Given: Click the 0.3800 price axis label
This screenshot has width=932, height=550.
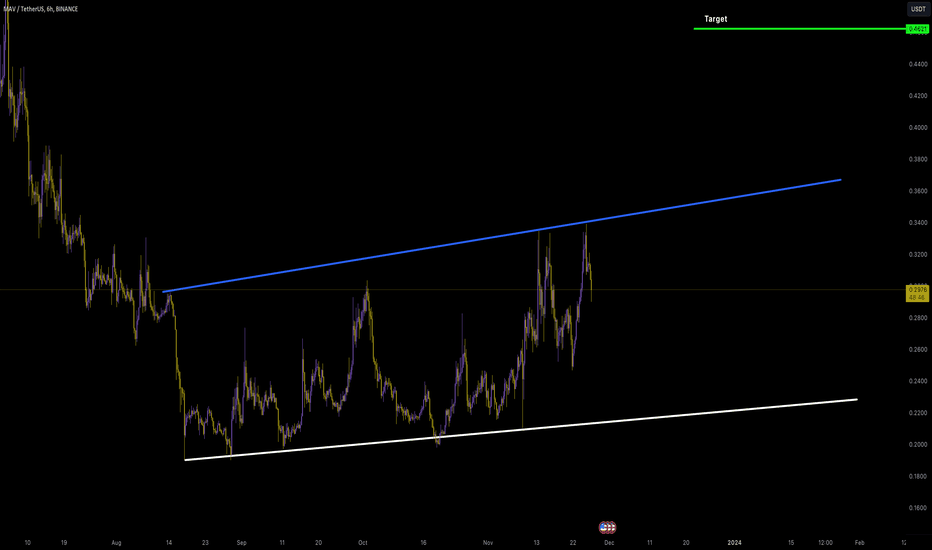Looking at the screenshot, I should [918, 159].
